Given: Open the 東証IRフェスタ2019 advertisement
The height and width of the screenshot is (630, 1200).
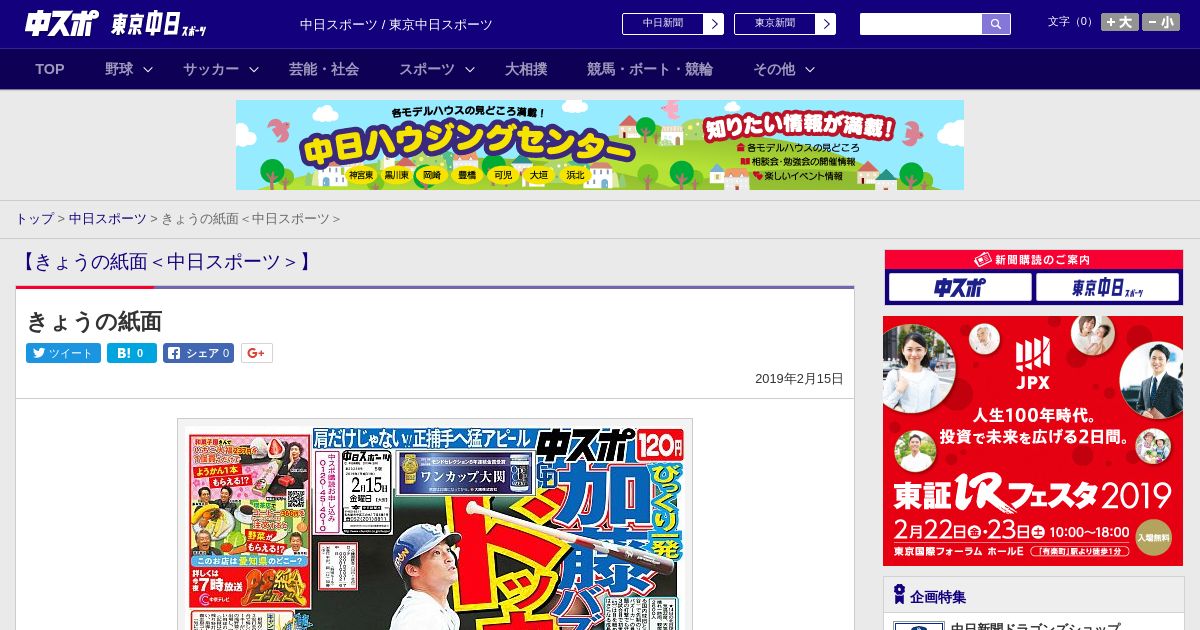Looking at the screenshot, I should pyautogui.click(x=1033, y=441).
